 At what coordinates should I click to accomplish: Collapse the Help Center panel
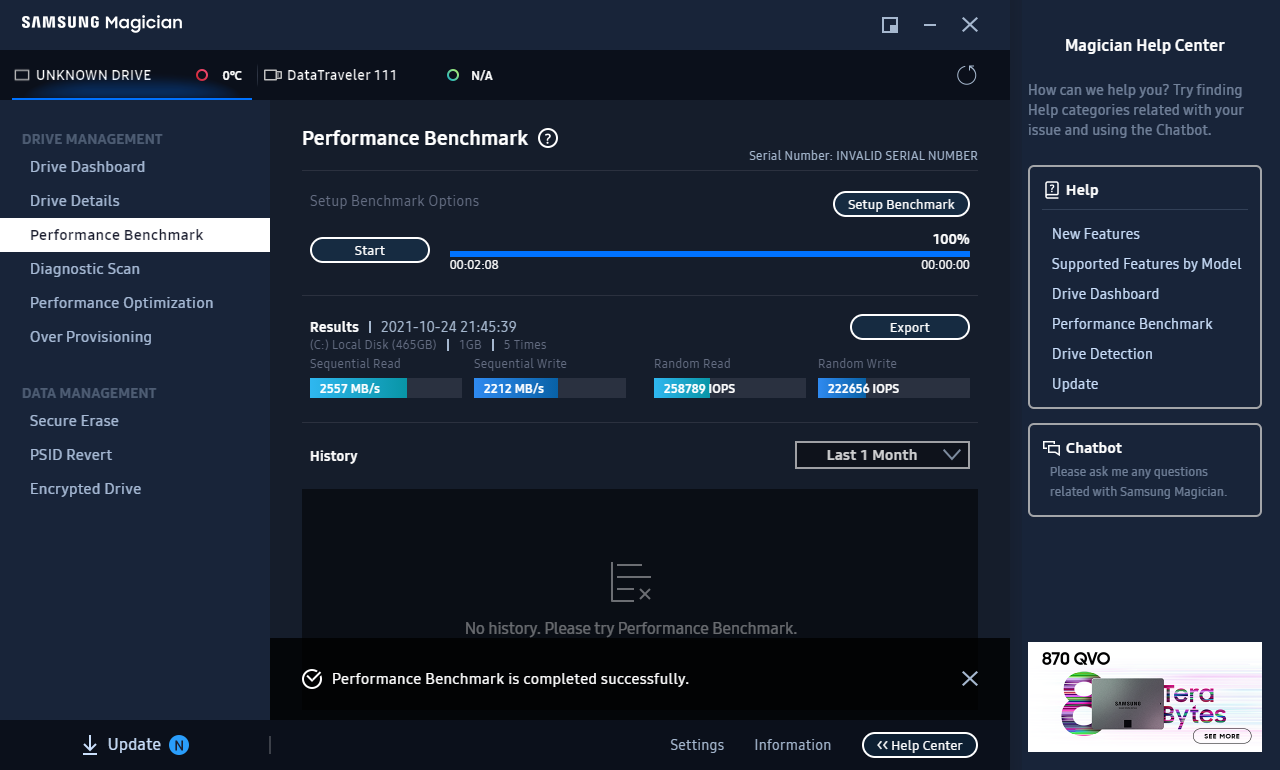click(919, 745)
